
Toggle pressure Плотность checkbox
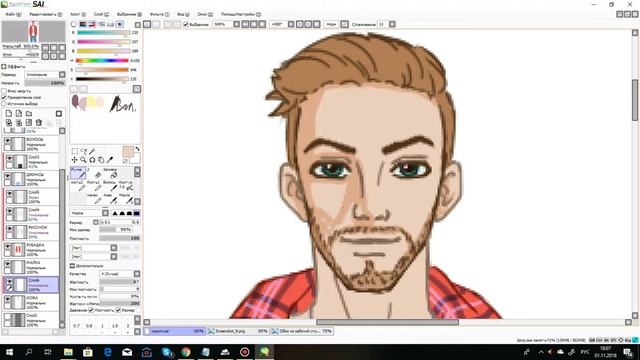(x=91, y=310)
